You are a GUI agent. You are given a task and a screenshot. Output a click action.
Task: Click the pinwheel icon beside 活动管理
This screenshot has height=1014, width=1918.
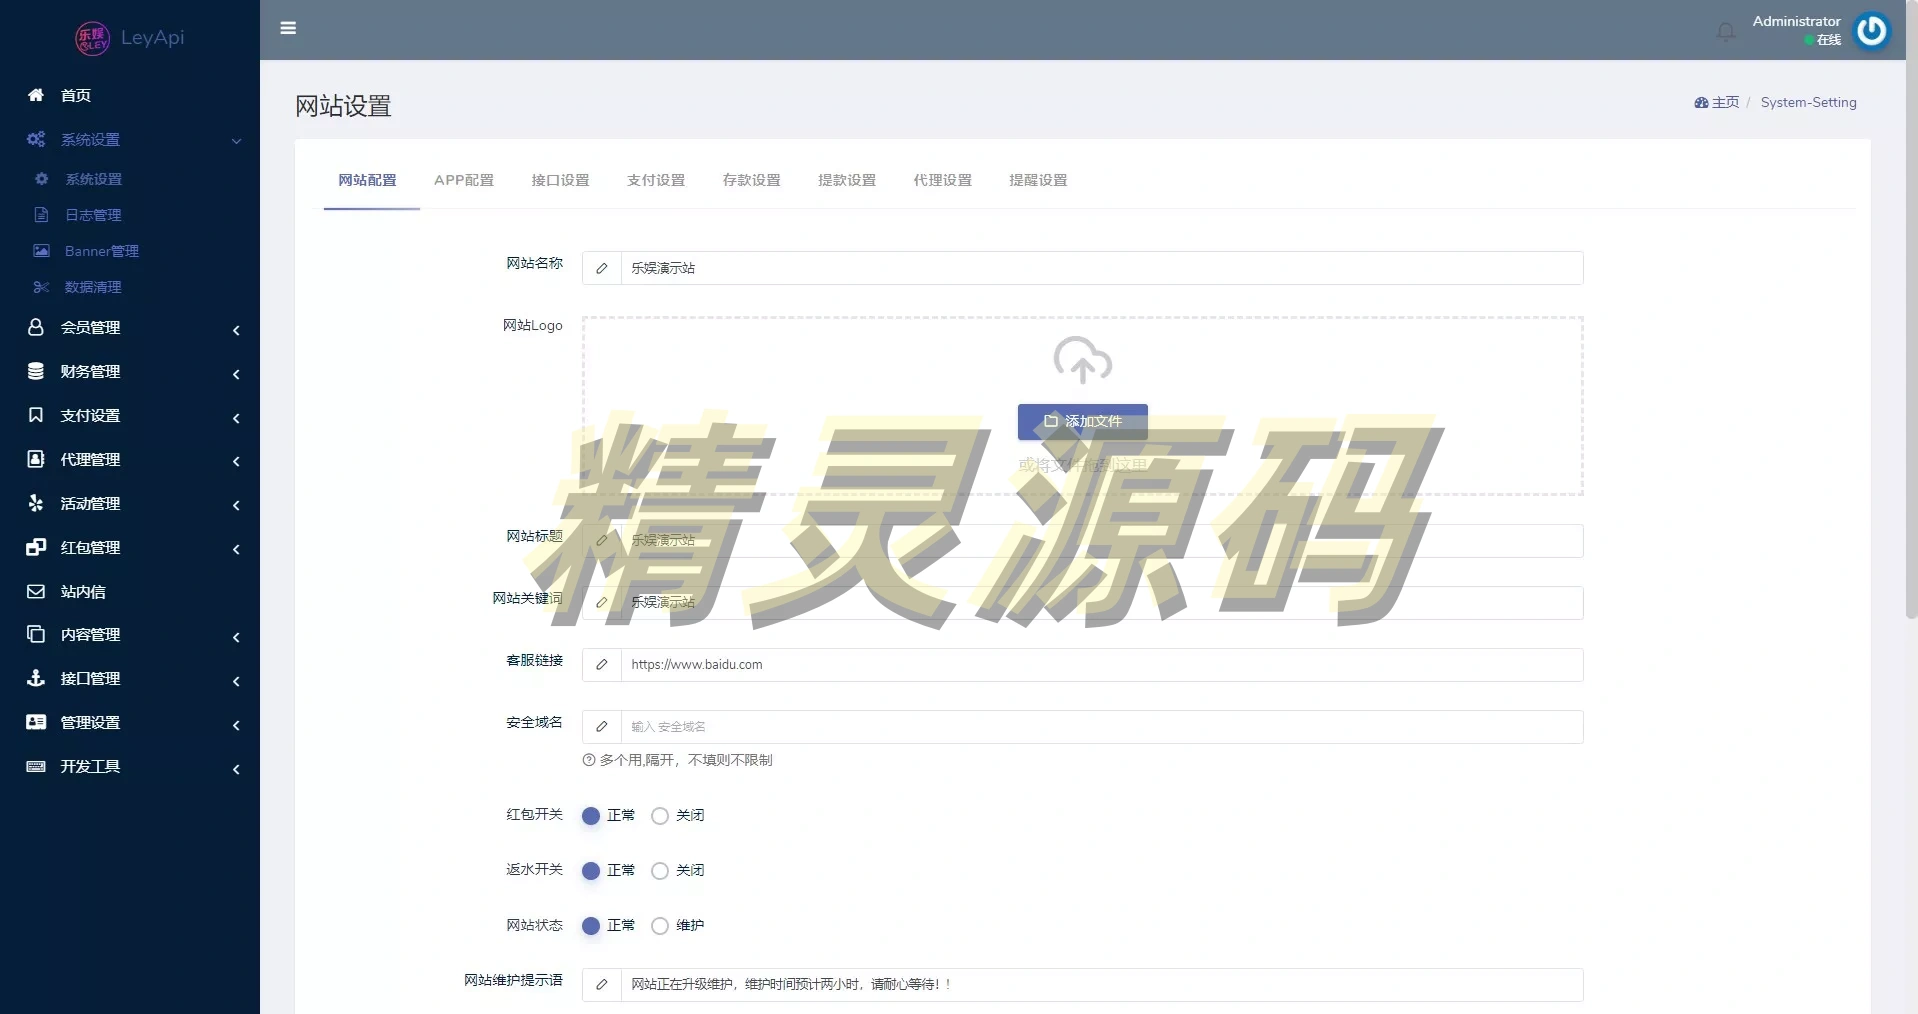pyautogui.click(x=36, y=503)
